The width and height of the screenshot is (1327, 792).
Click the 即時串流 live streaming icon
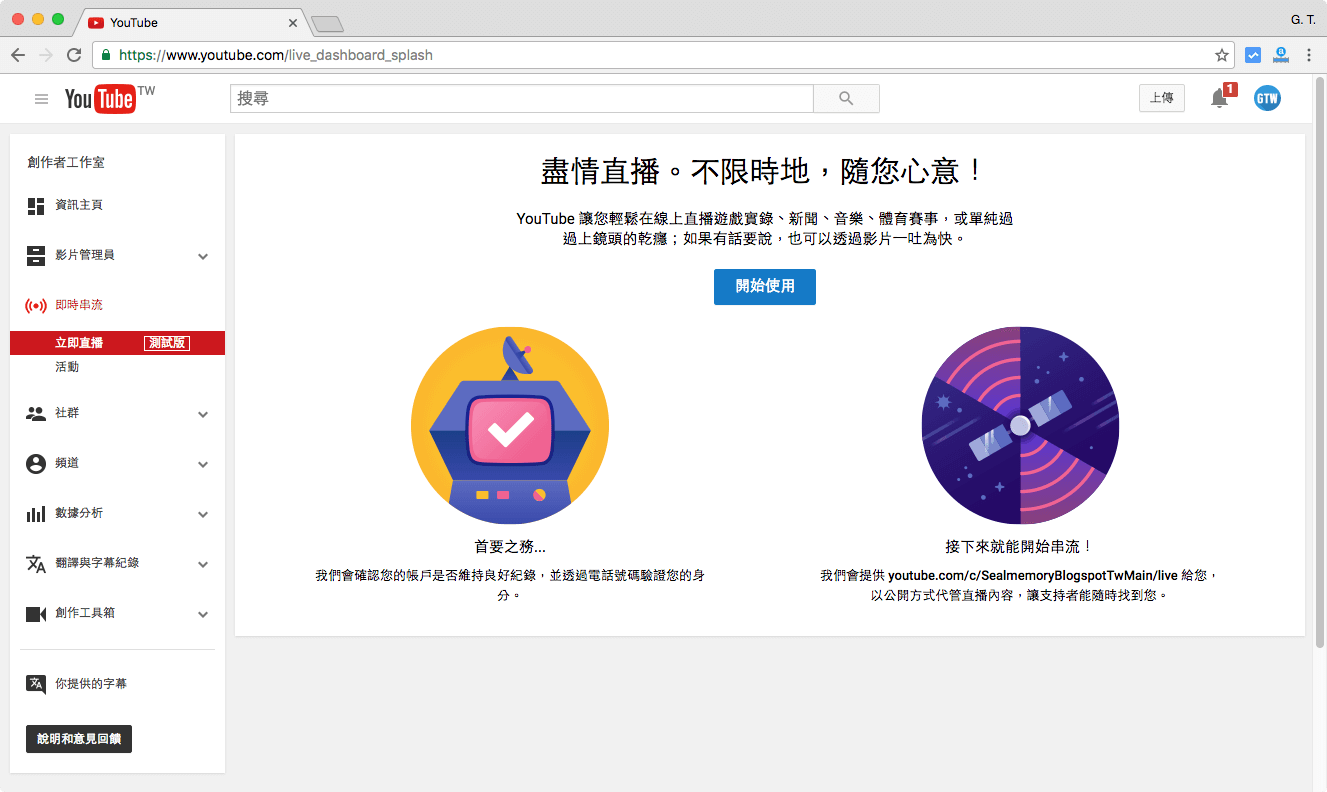pos(34,304)
